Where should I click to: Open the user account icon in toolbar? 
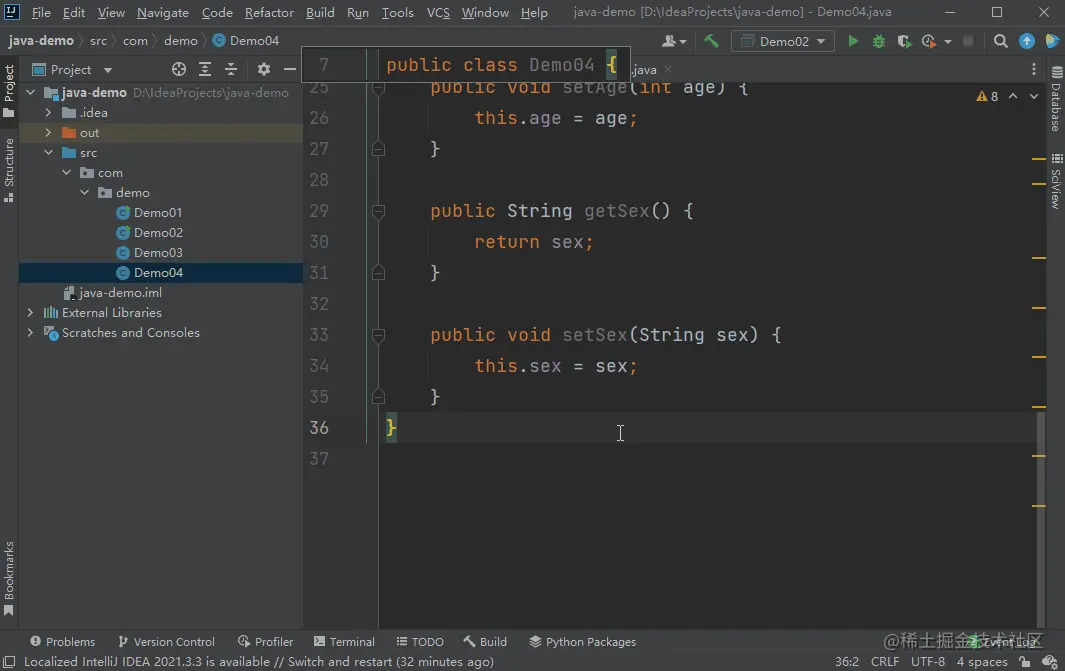674,41
